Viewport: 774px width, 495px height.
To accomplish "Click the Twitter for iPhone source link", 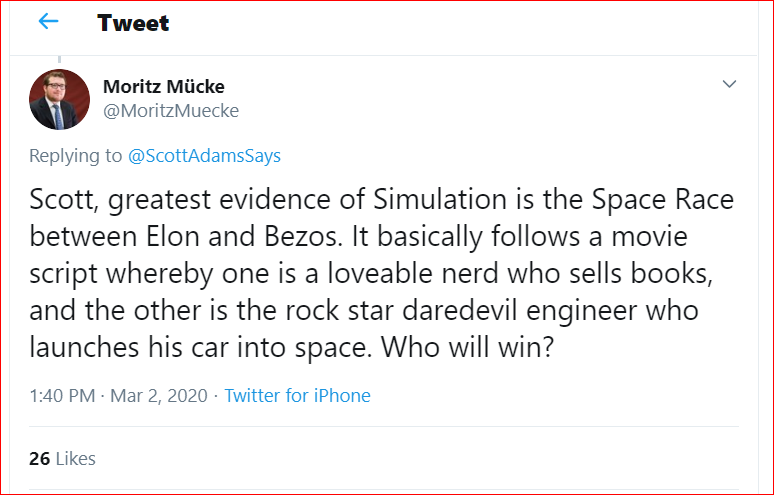I will (x=297, y=396).
